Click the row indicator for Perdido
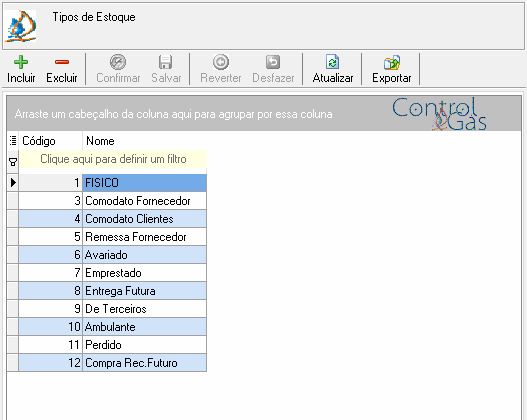 (x=13, y=345)
